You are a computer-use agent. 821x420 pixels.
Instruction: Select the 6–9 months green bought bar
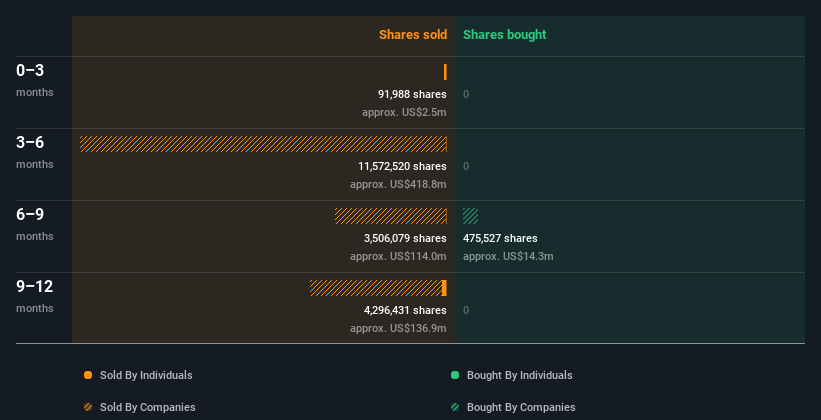(471, 216)
